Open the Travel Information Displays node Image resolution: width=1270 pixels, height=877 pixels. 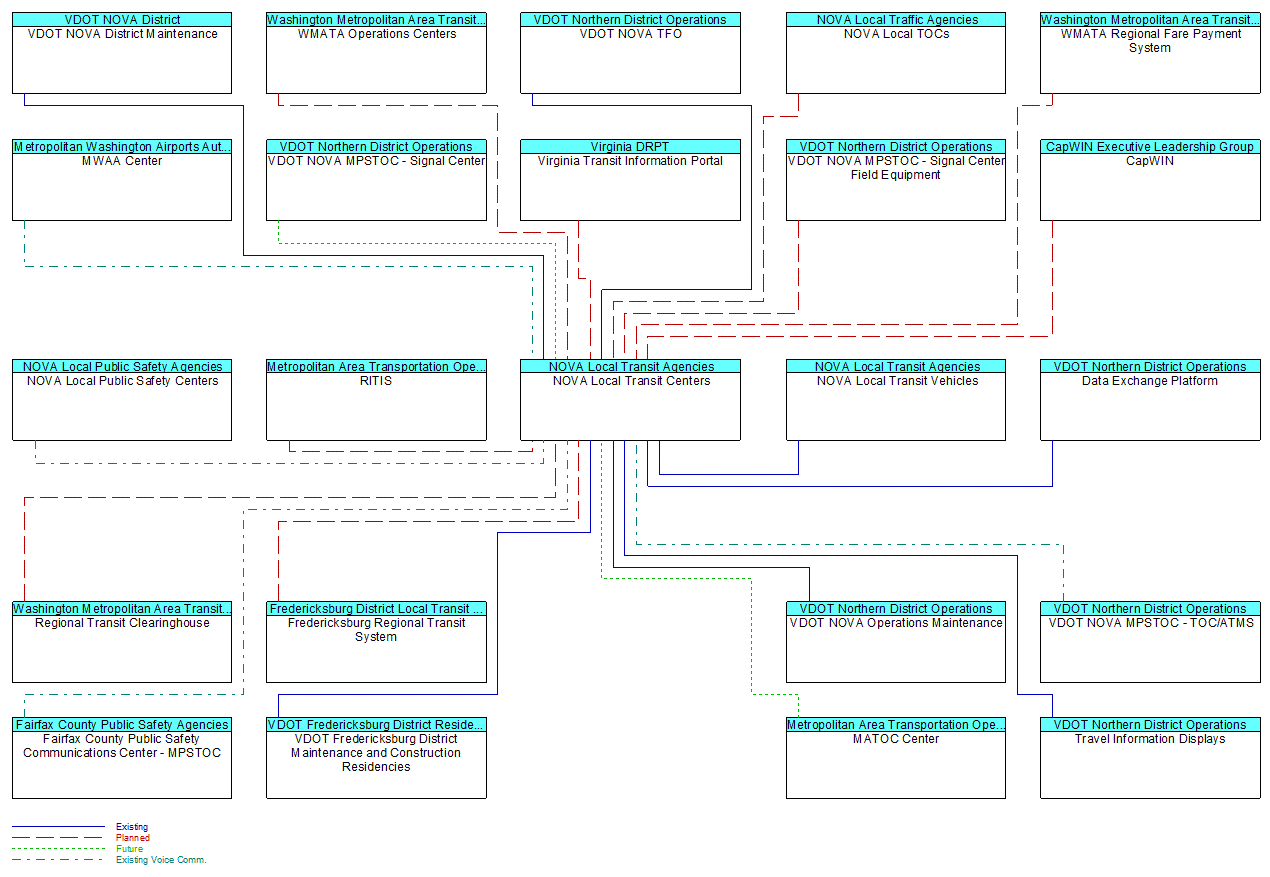1150,758
